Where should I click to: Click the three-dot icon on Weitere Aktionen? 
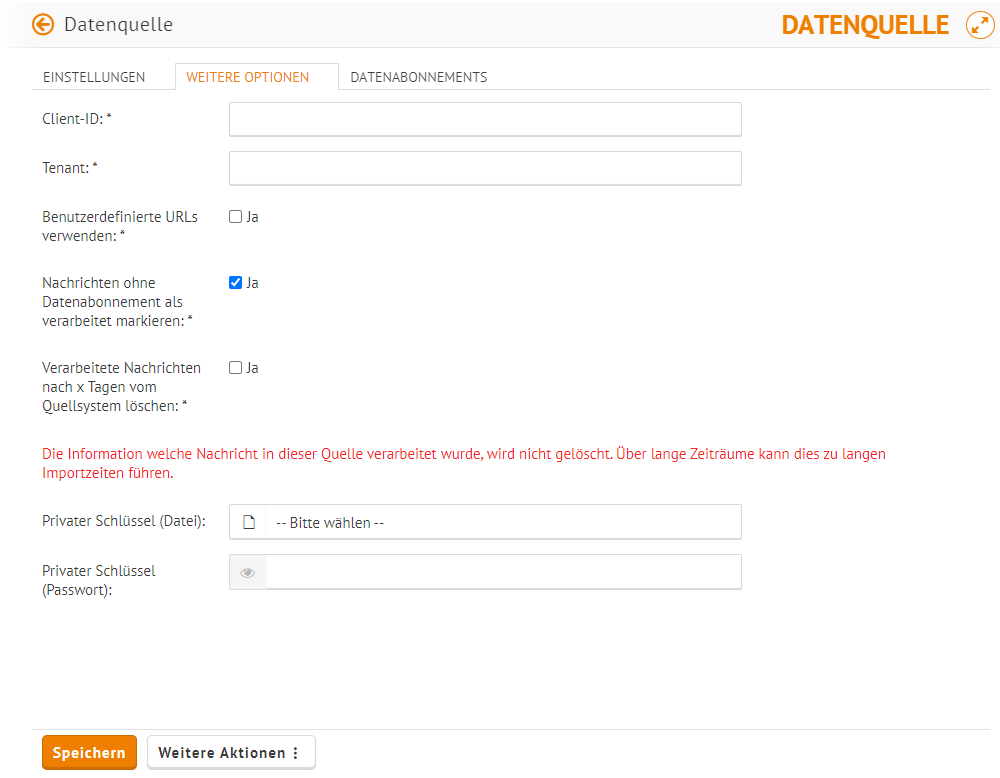tap(295, 753)
